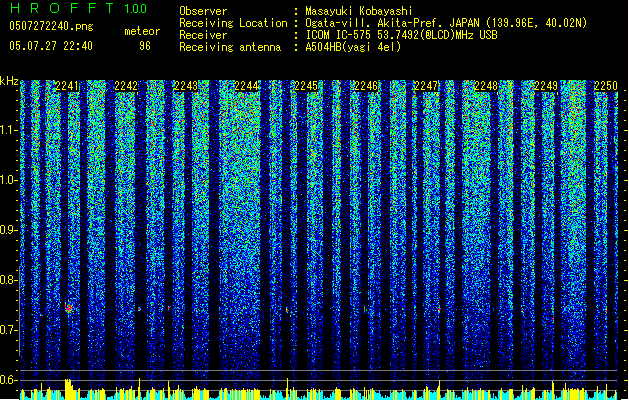This screenshot has width=629, height=400.
Task: Click the 0.9 kHz axis label
Action: (9, 230)
